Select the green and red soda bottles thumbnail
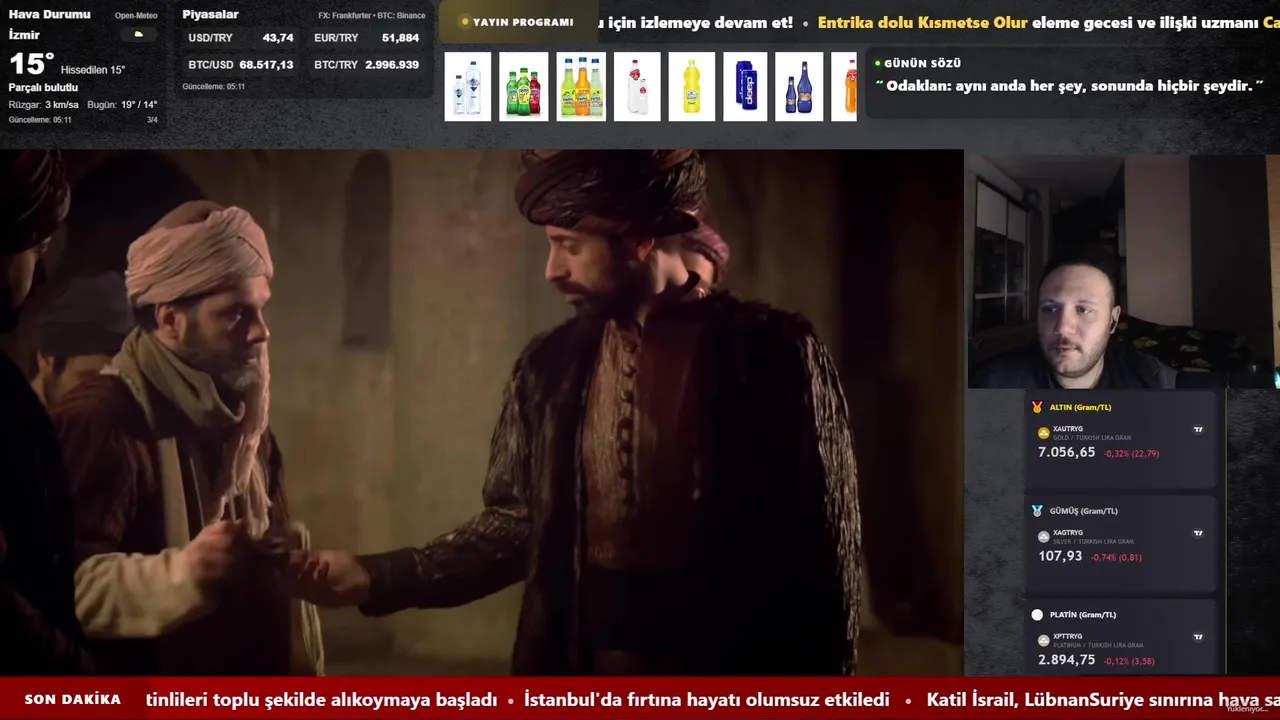The height and width of the screenshot is (720, 1280). (523, 87)
